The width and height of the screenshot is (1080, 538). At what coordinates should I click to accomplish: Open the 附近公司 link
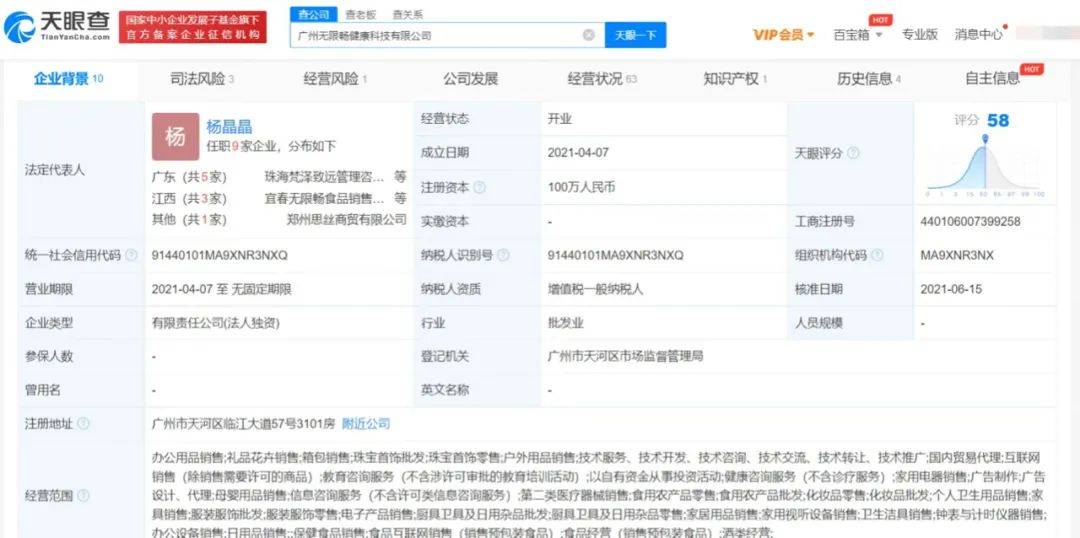click(366, 424)
